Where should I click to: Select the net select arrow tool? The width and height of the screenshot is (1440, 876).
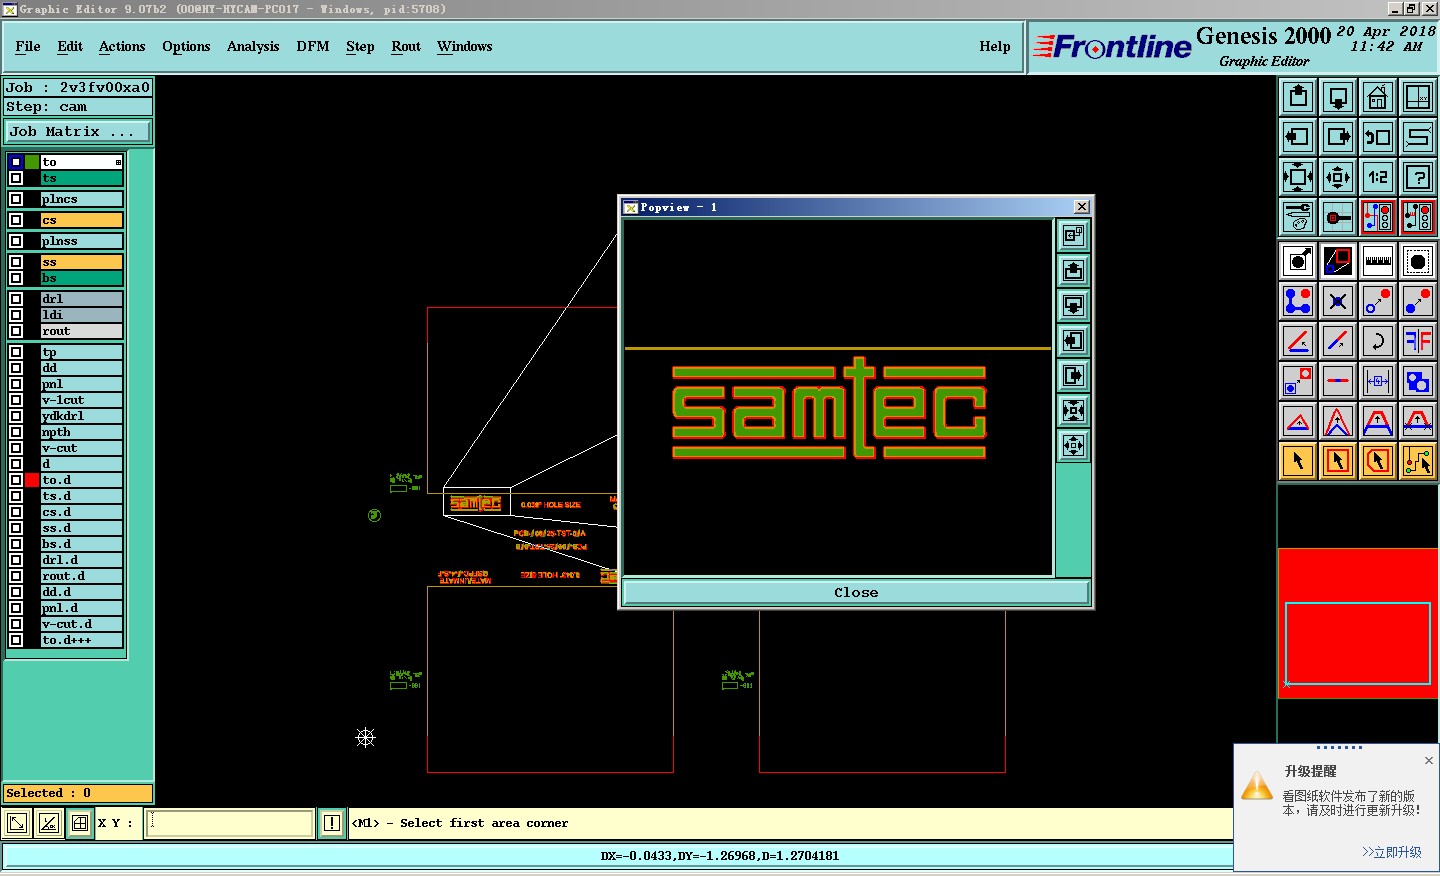coord(1418,461)
